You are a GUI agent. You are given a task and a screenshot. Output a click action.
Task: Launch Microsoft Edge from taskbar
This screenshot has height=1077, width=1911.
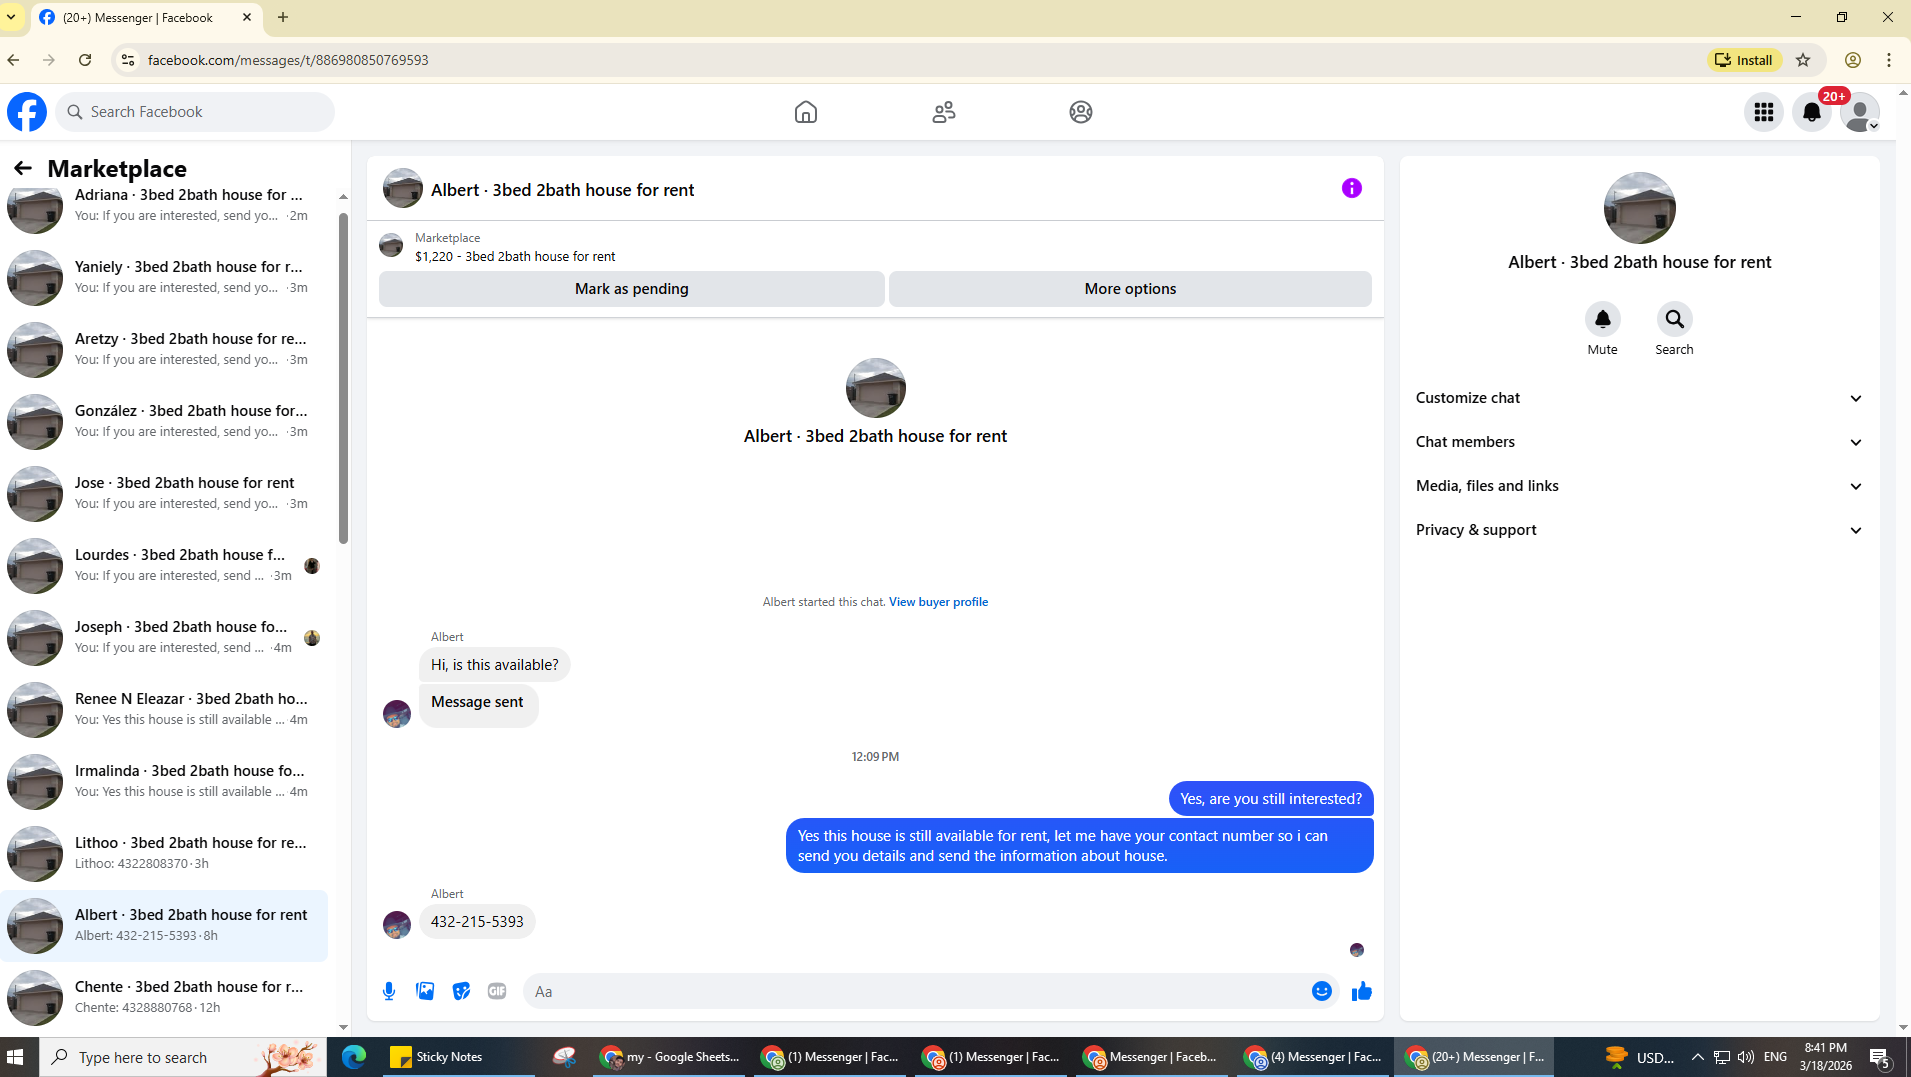tap(354, 1057)
